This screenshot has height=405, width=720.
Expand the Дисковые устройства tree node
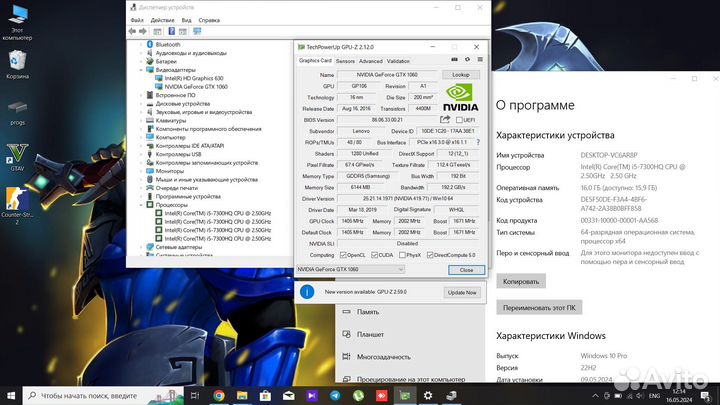pos(141,104)
